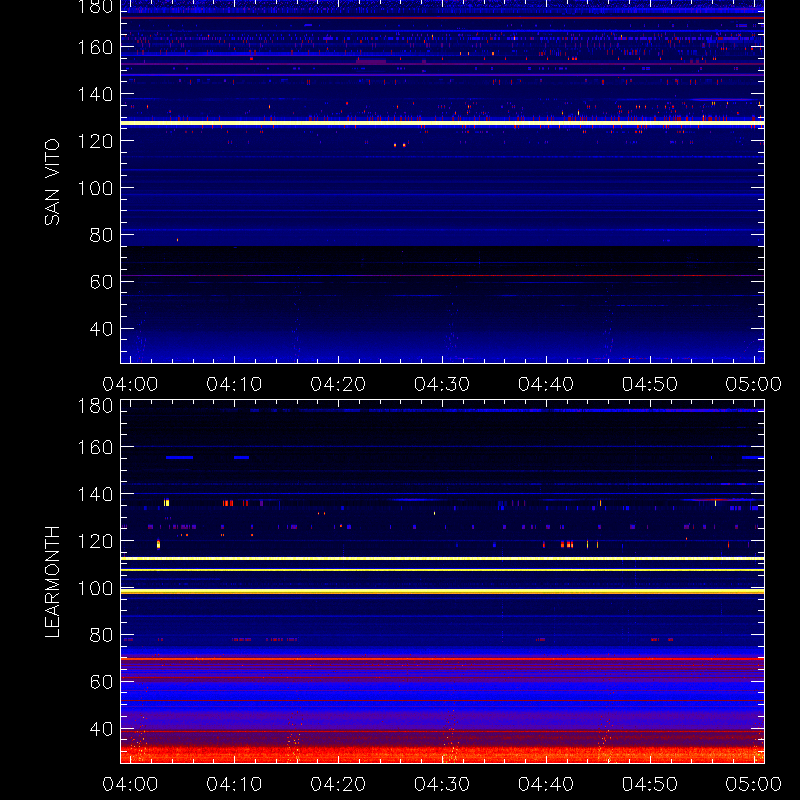
Task: Click 04:00 time label under San Vito plot
Action: 130,384
